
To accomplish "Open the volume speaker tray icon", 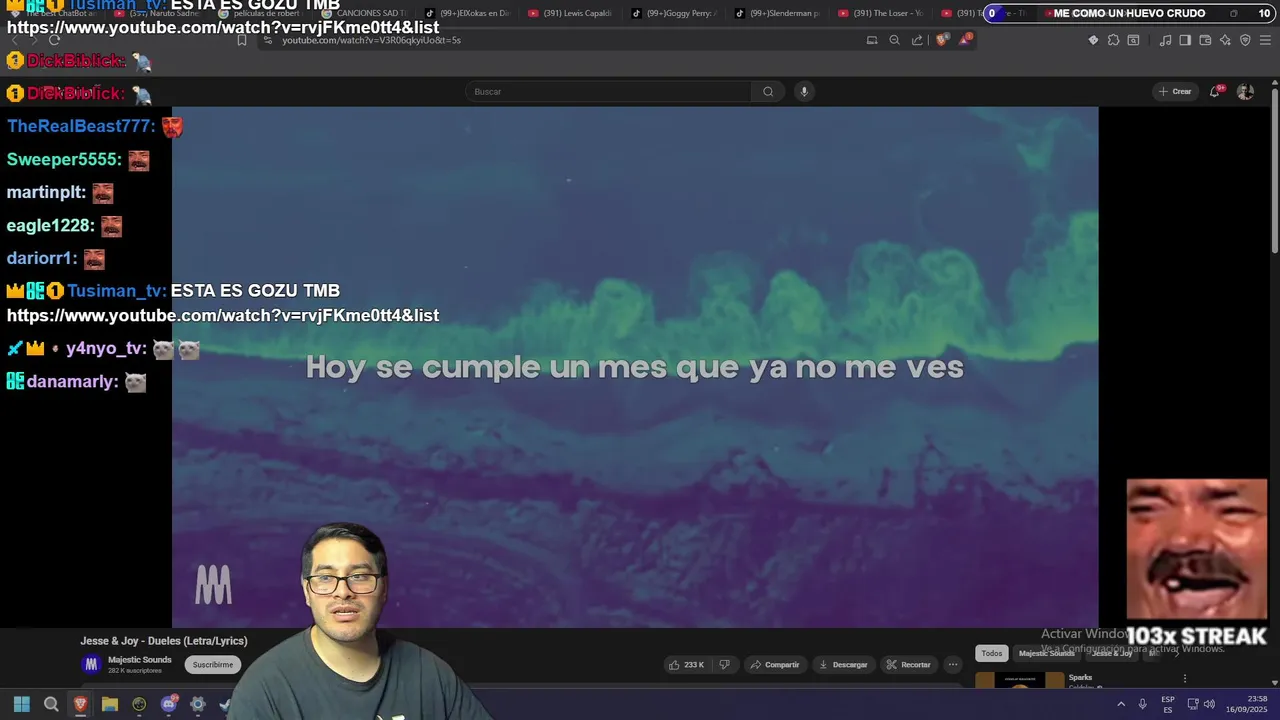I will pos(1210,704).
